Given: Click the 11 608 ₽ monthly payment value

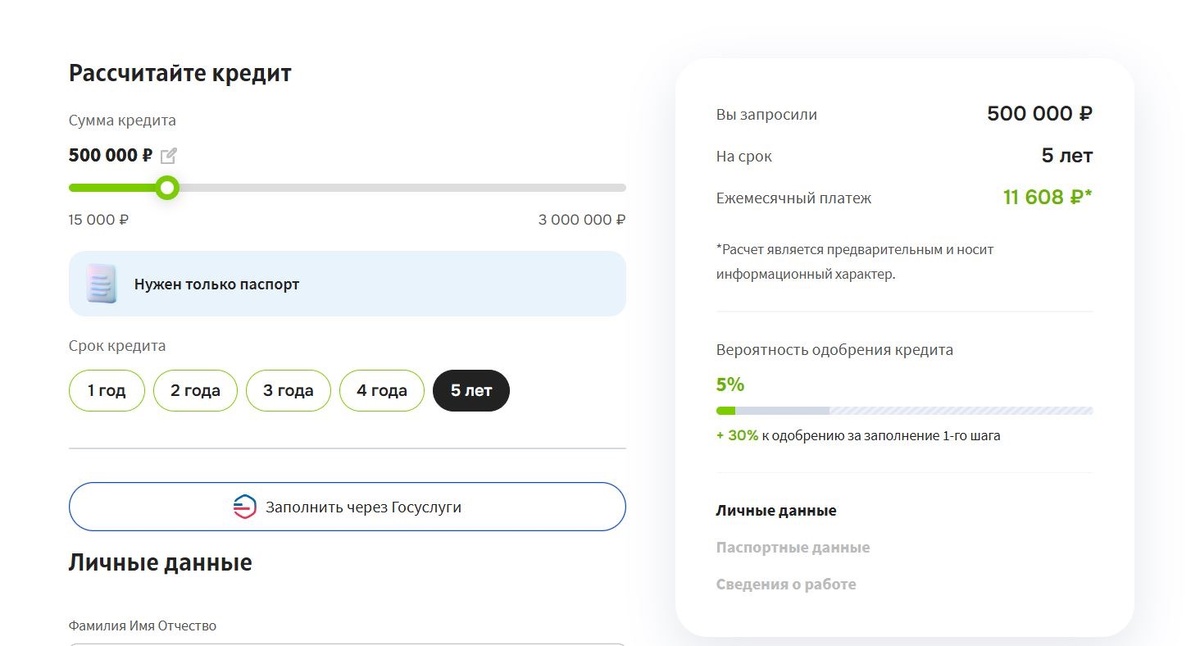Looking at the screenshot, I should [1046, 197].
